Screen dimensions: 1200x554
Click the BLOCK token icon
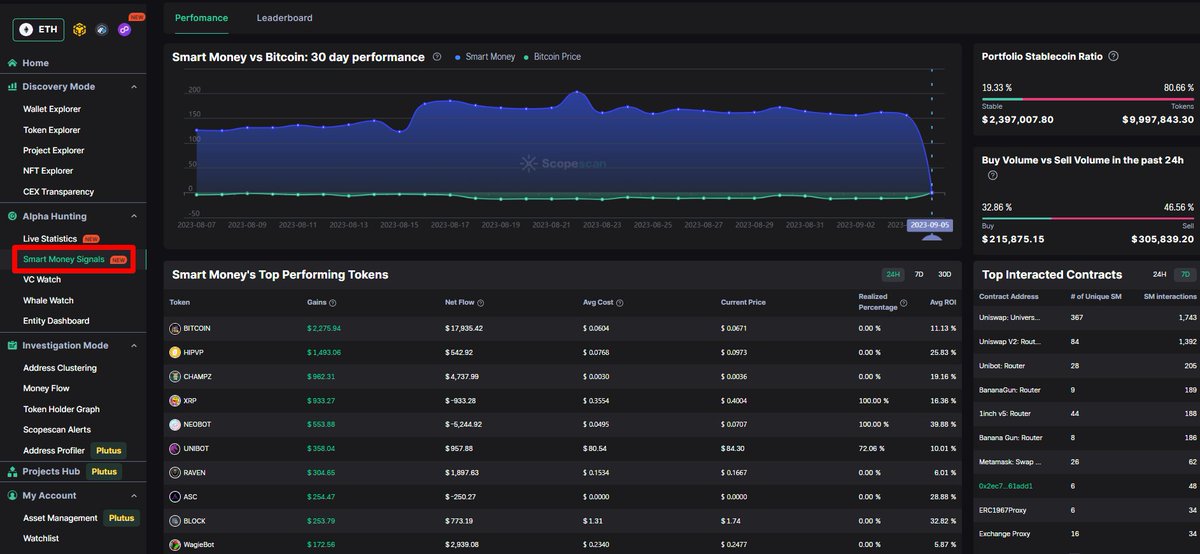click(x=175, y=521)
